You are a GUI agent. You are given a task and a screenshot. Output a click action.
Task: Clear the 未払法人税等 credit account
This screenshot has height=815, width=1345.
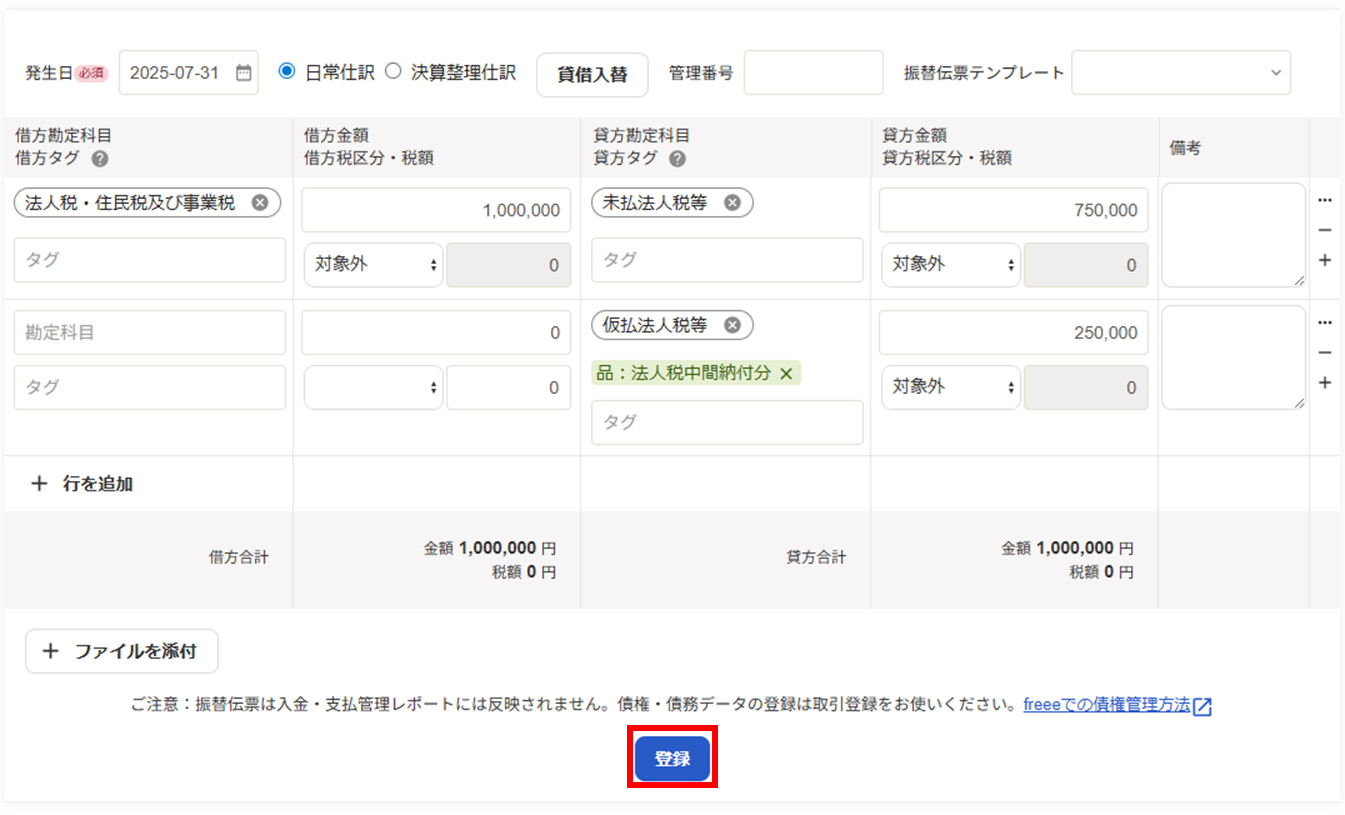pos(732,203)
